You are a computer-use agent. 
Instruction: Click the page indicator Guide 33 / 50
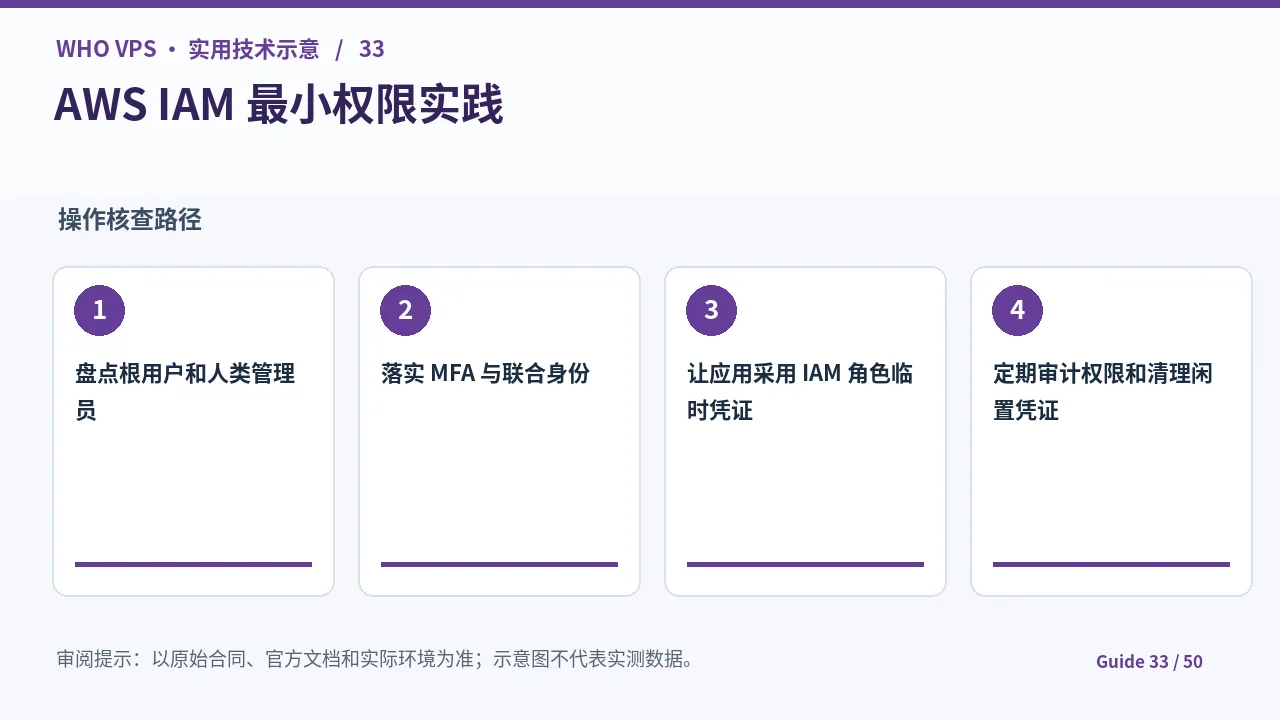(x=1149, y=661)
